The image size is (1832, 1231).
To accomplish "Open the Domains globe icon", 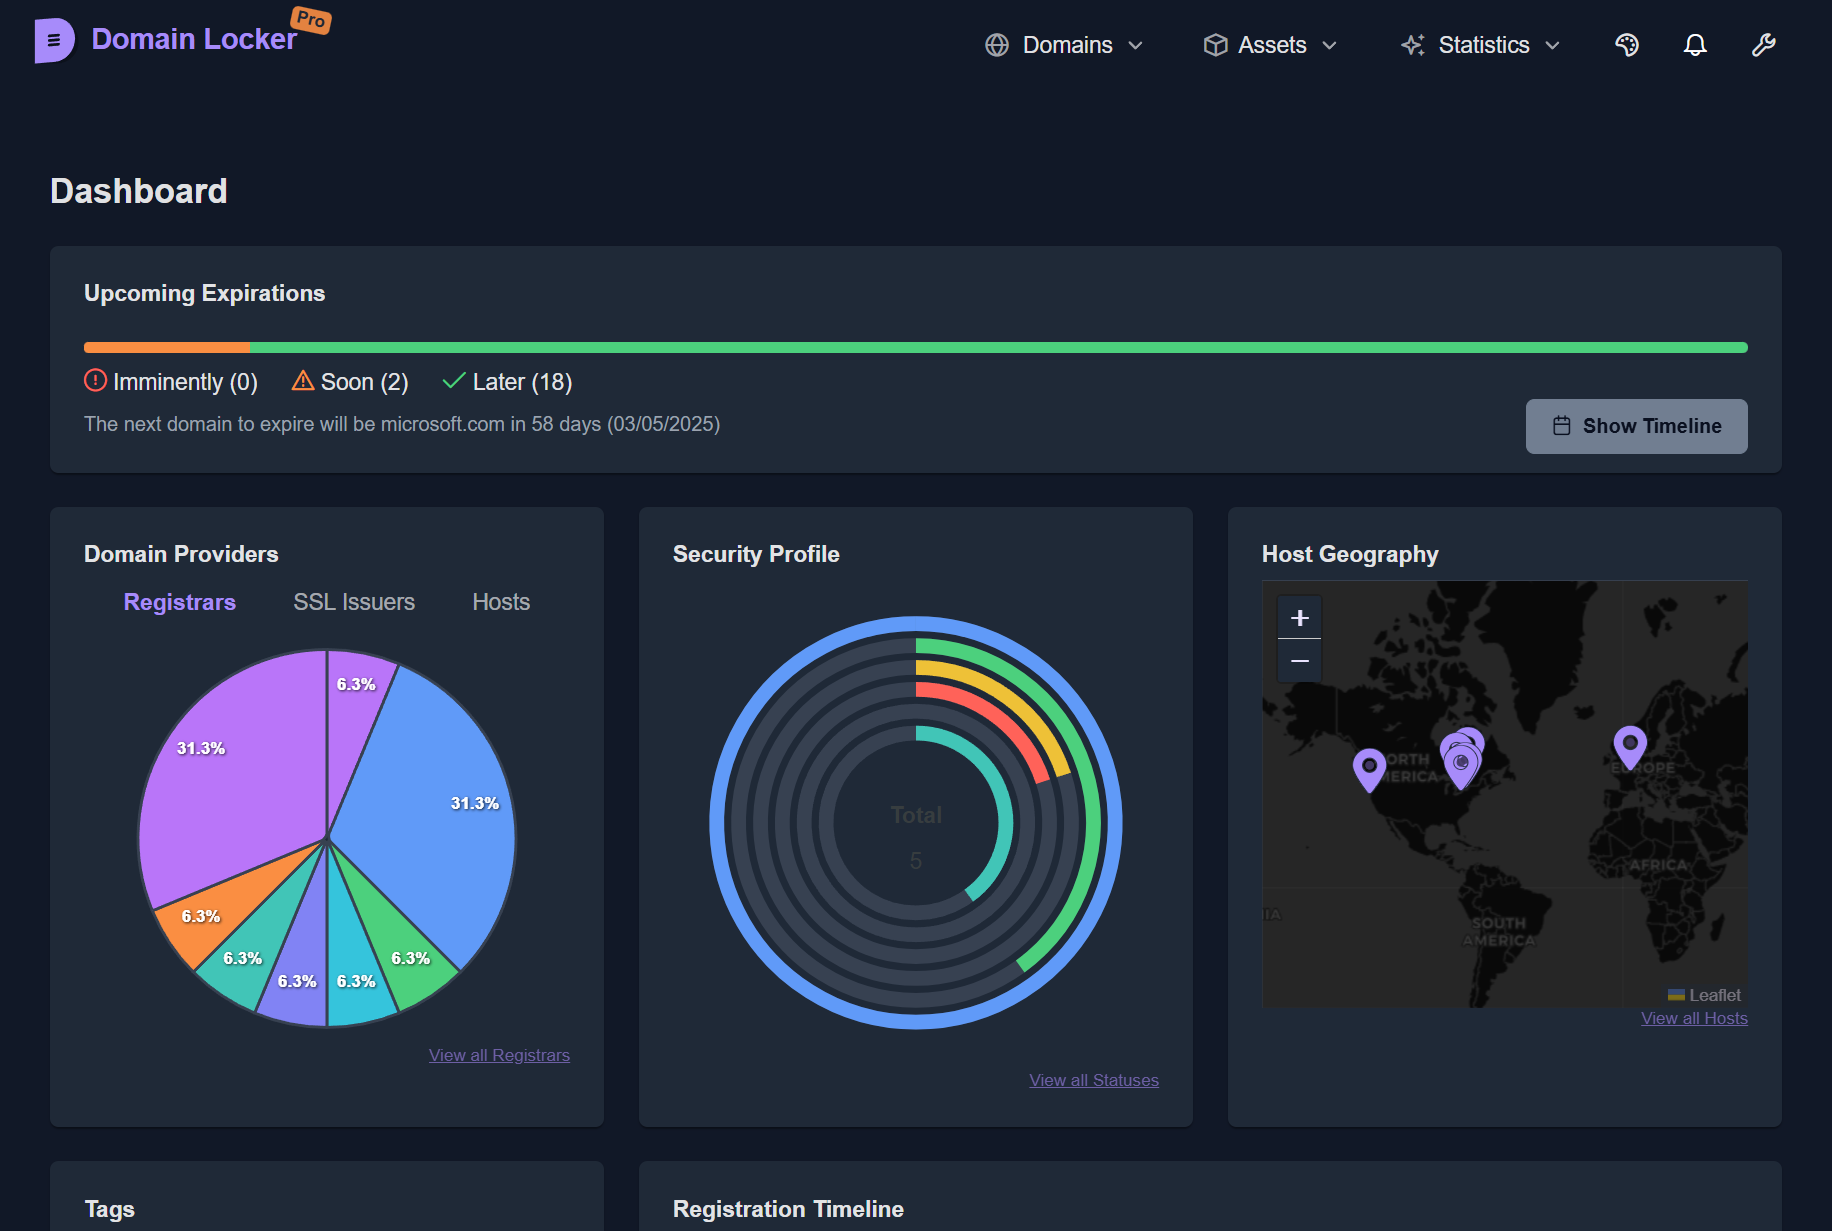I will (x=997, y=45).
